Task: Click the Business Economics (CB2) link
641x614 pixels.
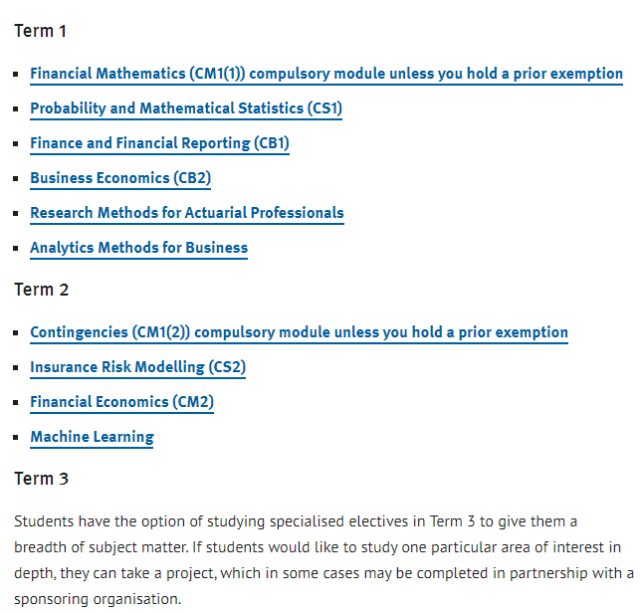Action: coord(120,178)
